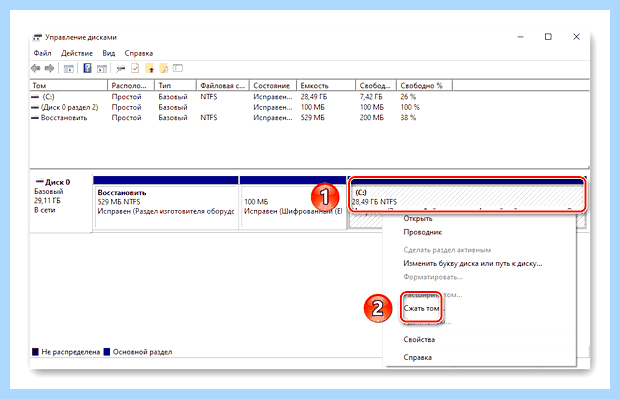
Task: Sort by the Емкость column header
Action: click(x=326, y=85)
